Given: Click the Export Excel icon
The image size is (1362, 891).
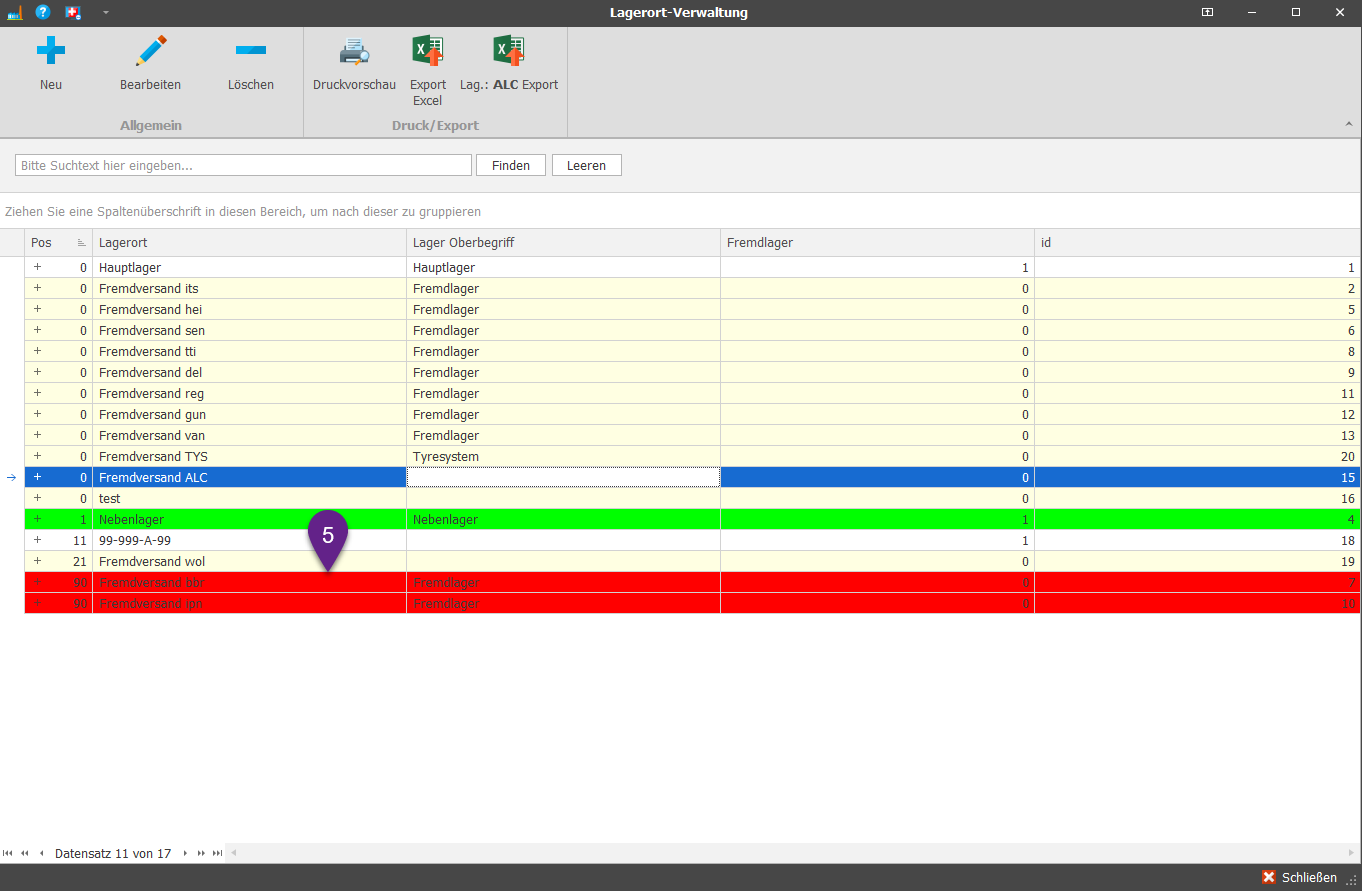Looking at the screenshot, I should (428, 50).
